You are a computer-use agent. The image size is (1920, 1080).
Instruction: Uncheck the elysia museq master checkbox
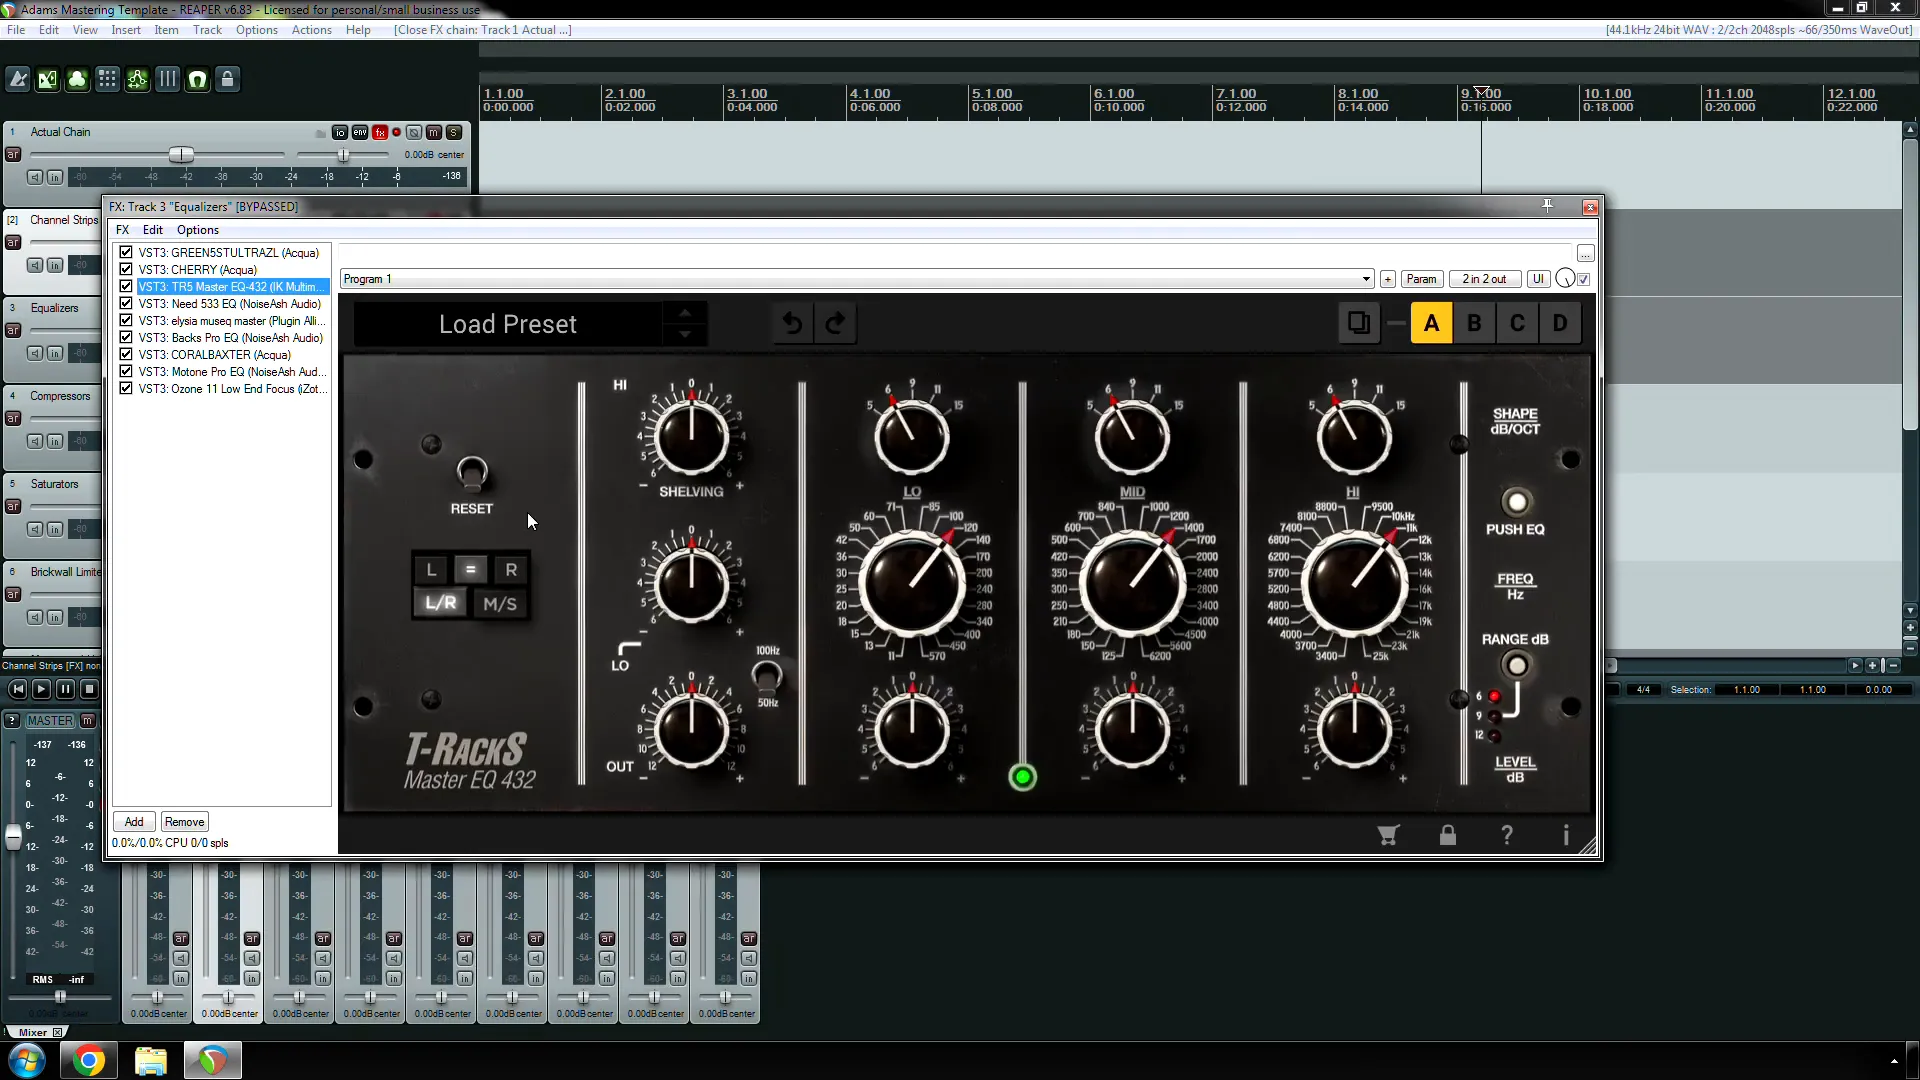click(x=126, y=321)
